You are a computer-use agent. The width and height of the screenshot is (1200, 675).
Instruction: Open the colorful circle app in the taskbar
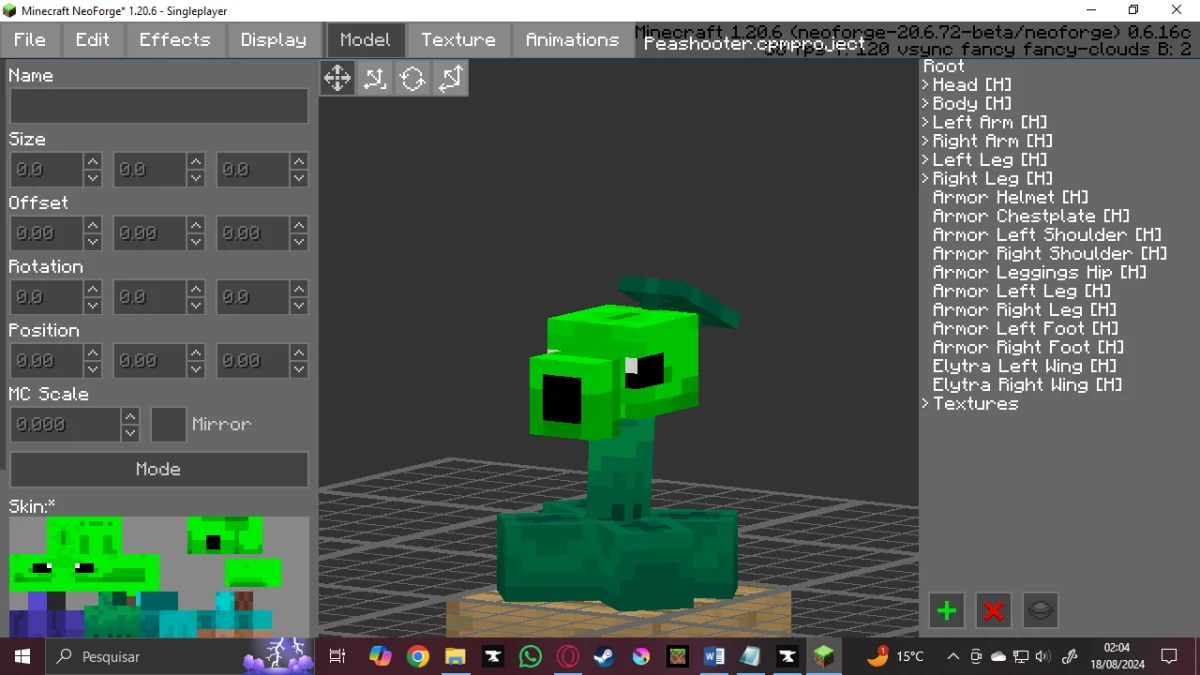click(641, 656)
